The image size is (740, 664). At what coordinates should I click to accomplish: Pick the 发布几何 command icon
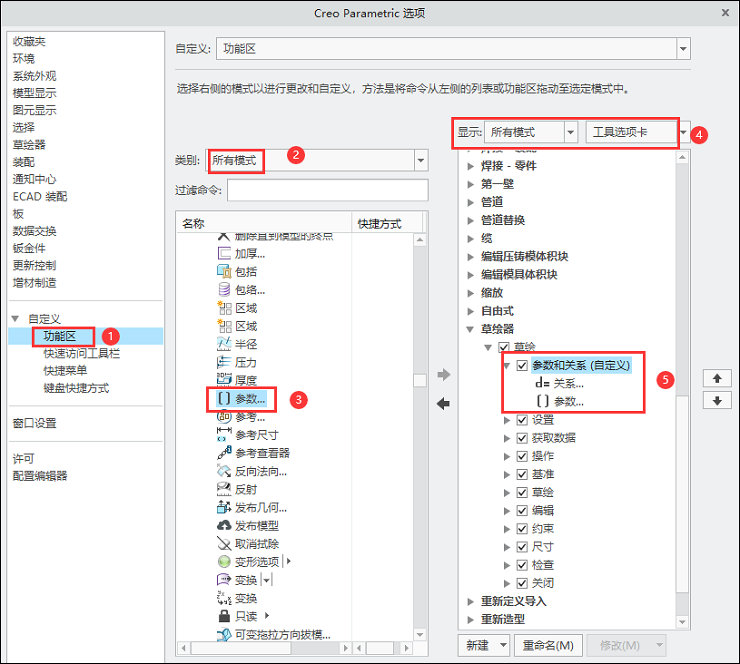224,507
